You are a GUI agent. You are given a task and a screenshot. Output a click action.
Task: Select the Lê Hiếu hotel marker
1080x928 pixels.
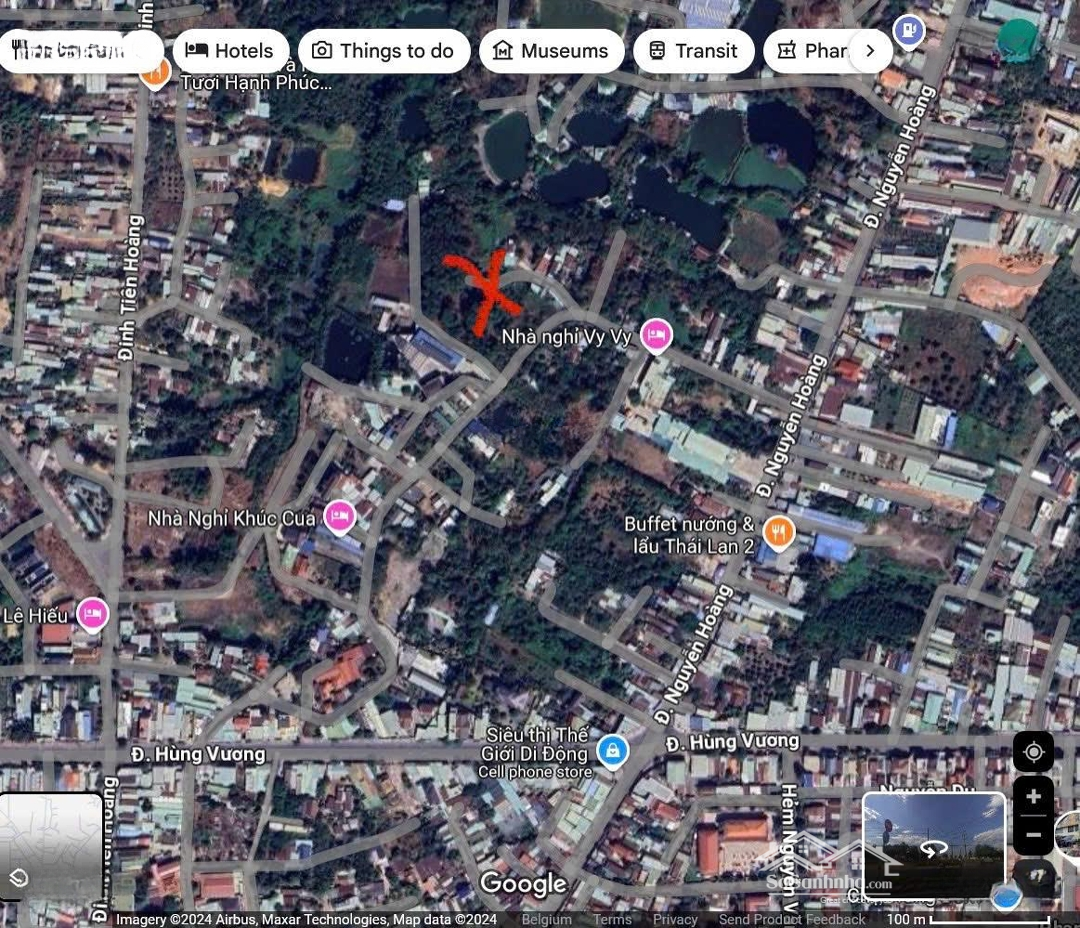(92, 613)
